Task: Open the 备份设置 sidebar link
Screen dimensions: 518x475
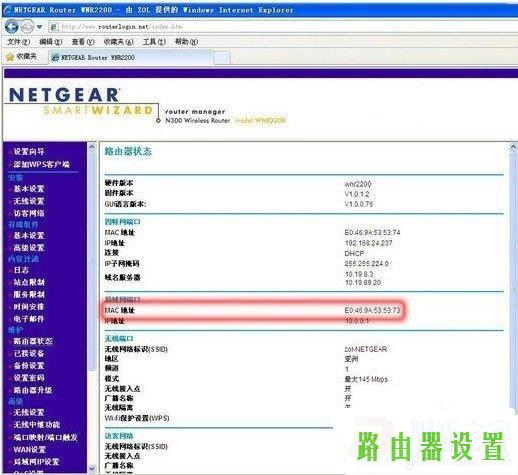Action: (29, 366)
